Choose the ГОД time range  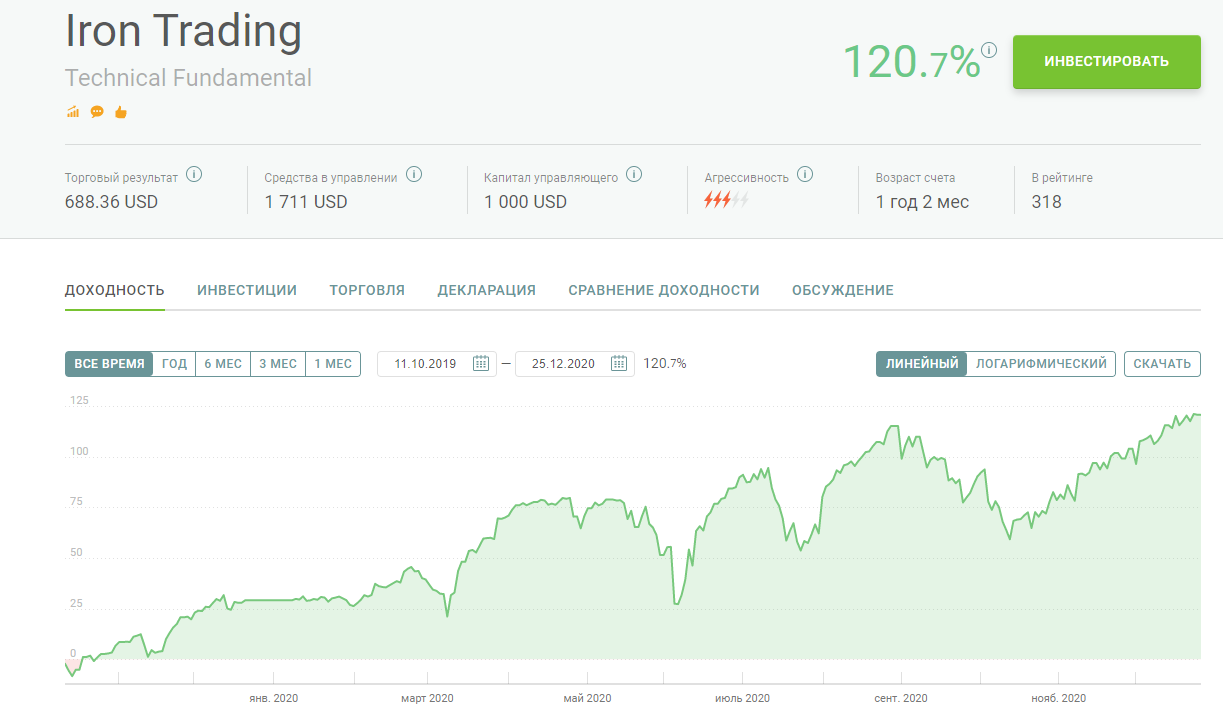click(x=174, y=364)
